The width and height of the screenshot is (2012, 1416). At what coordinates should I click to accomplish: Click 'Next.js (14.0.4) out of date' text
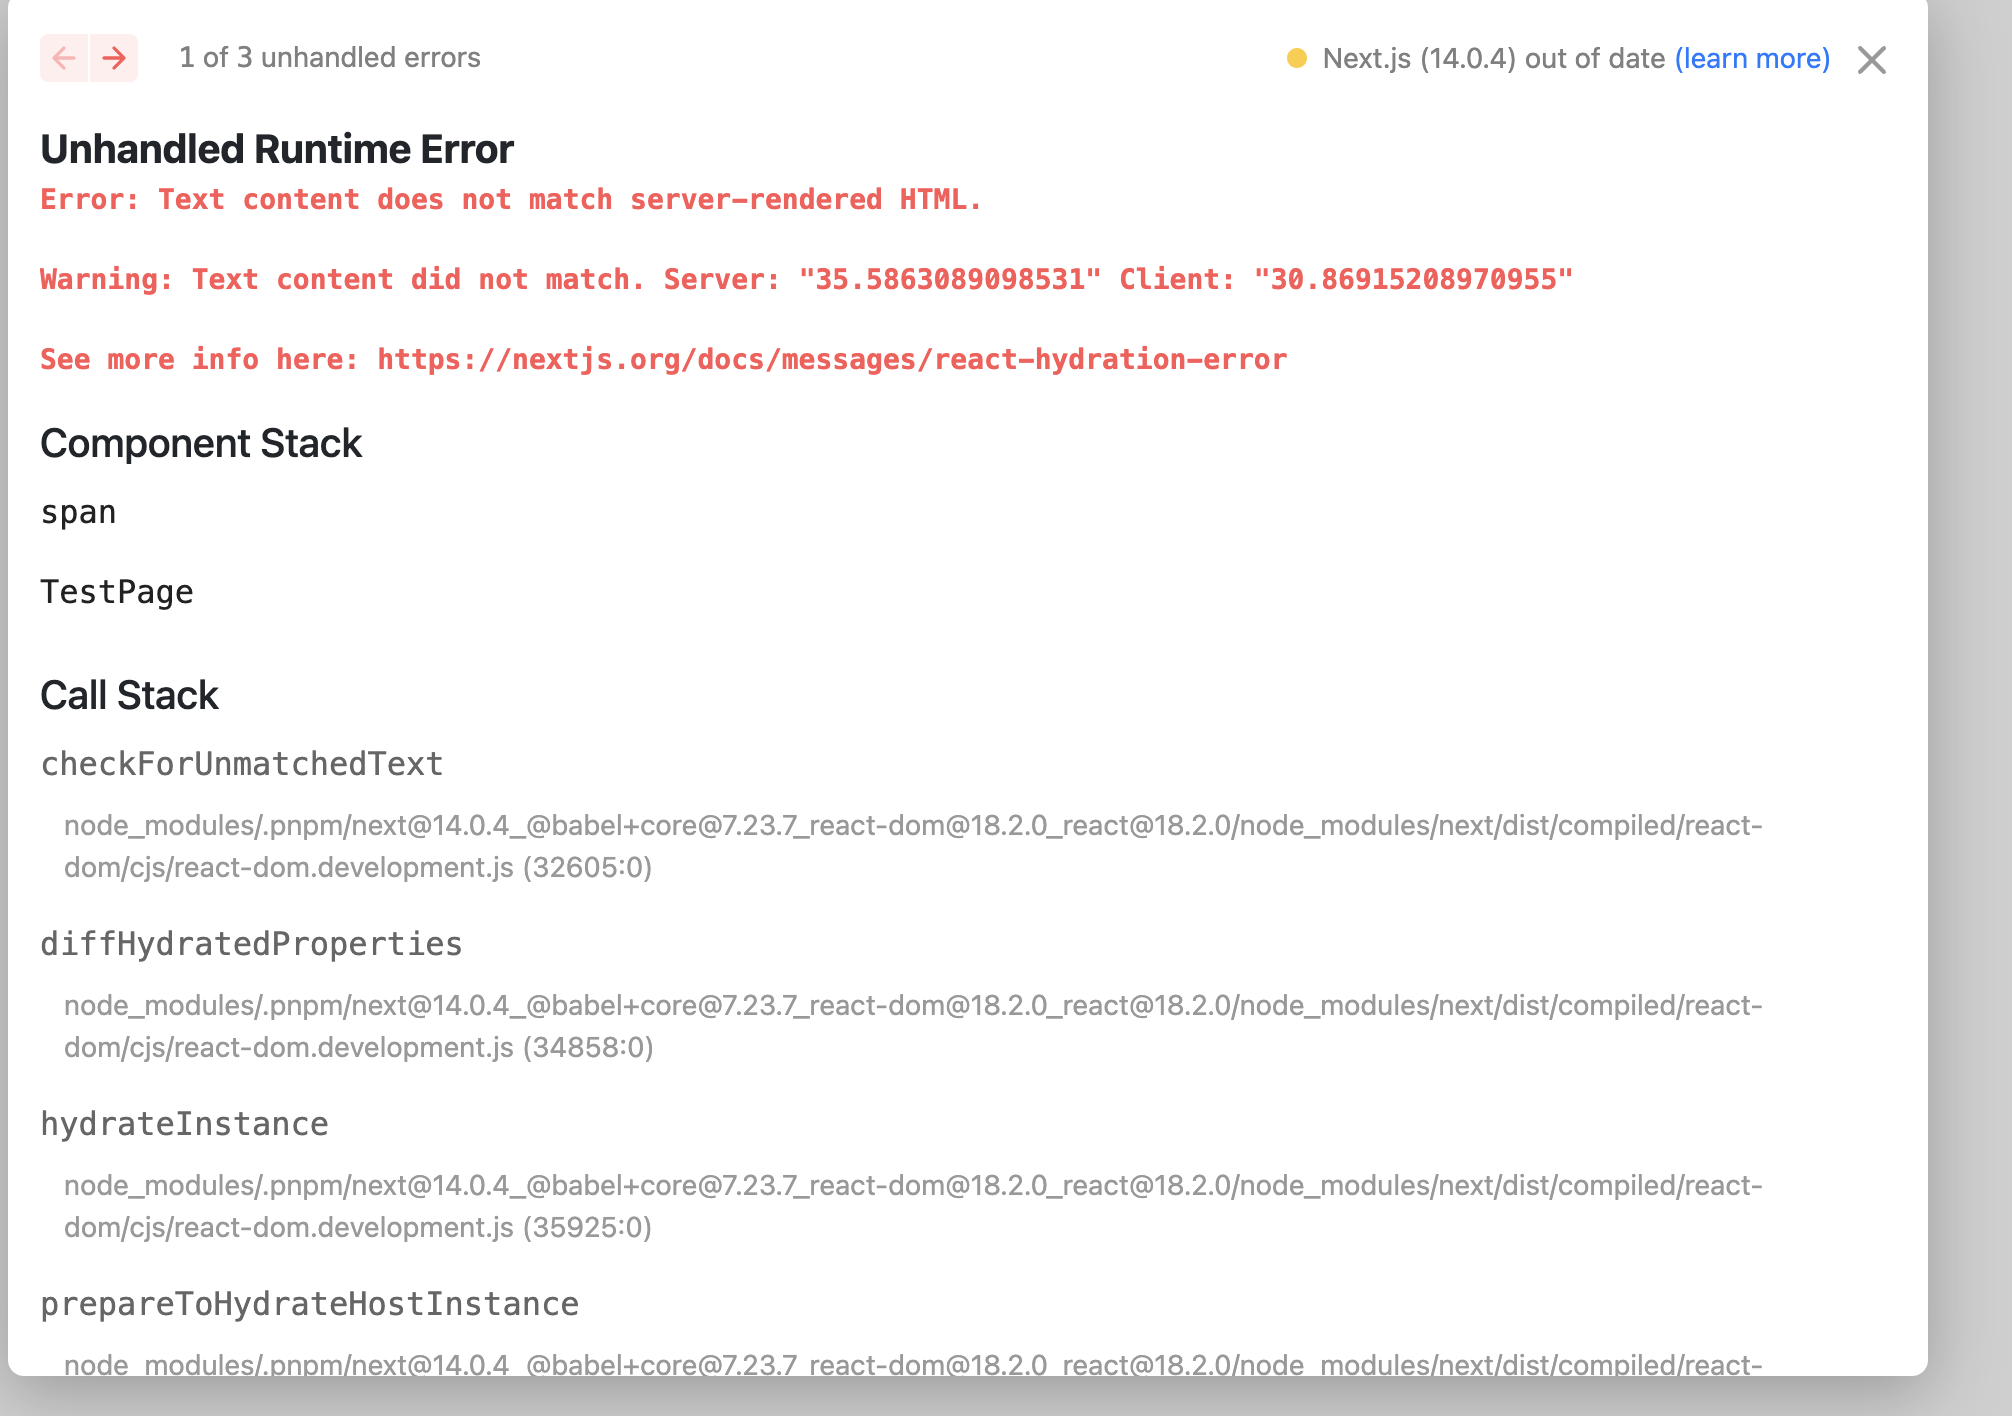point(1493,59)
